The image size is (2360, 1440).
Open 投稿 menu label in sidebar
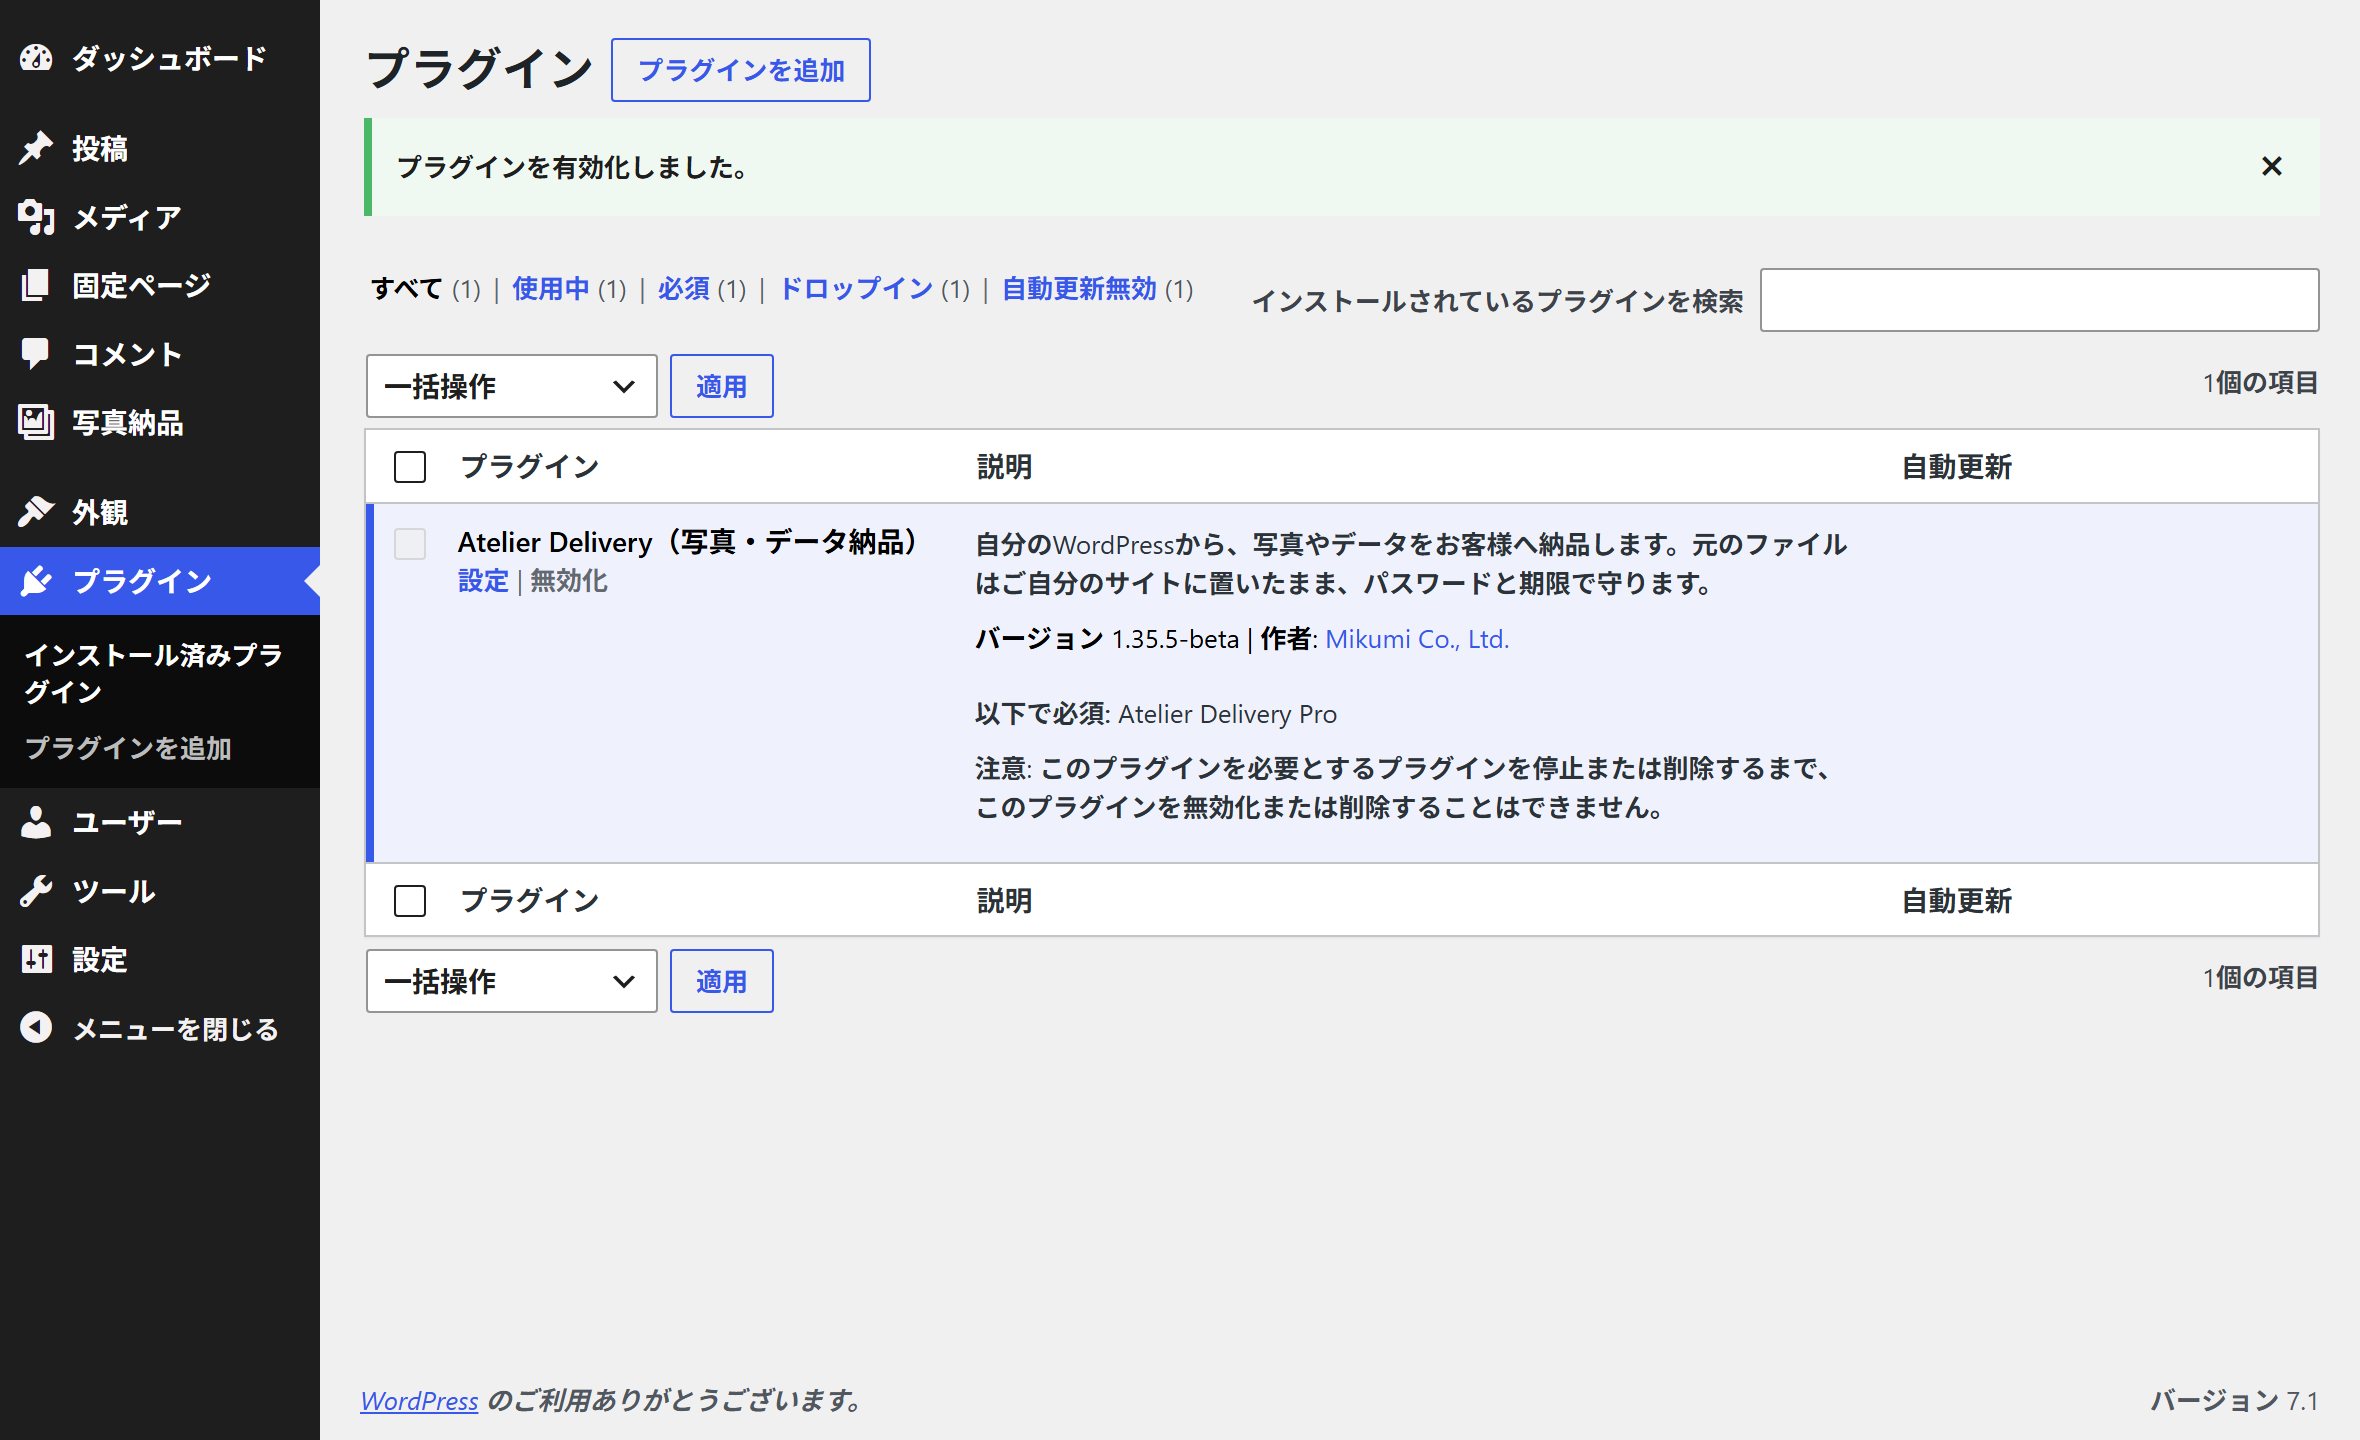click(100, 148)
